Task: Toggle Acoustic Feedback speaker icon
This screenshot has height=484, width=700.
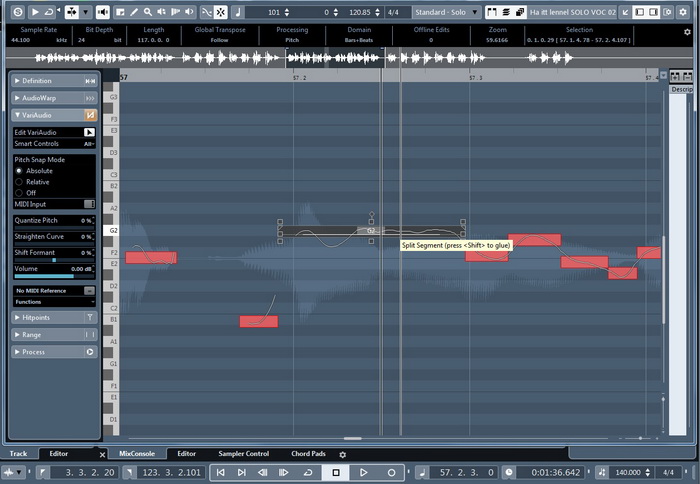Action: click(103, 12)
